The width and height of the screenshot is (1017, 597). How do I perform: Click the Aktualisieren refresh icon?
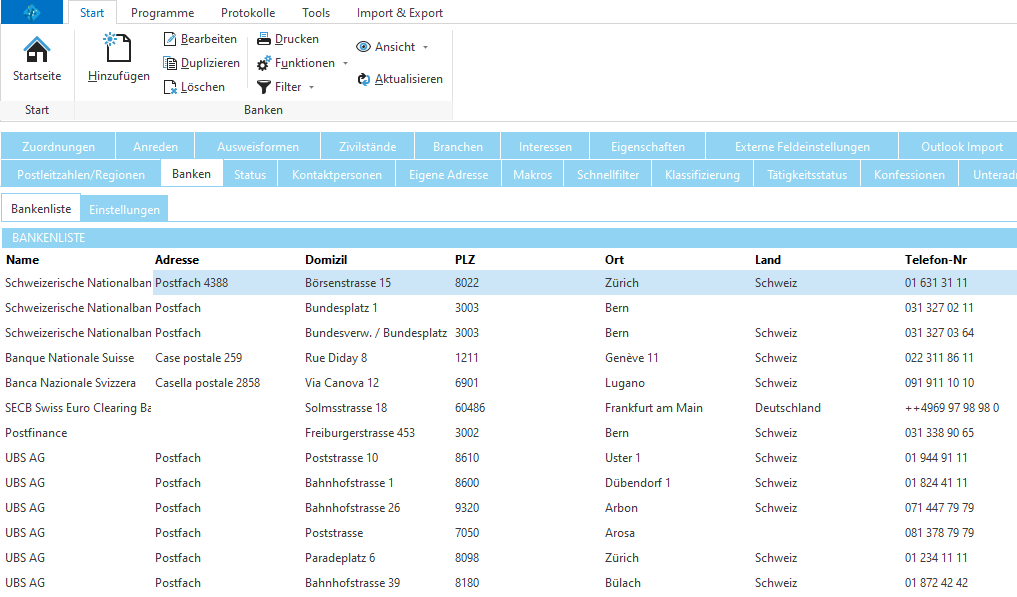click(364, 79)
